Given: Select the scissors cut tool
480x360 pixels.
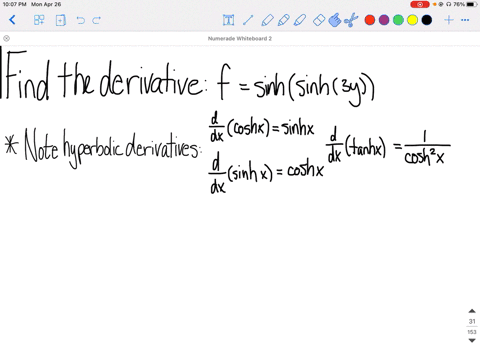Looking at the screenshot, I should pyautogui.click(x=351, y=20).
